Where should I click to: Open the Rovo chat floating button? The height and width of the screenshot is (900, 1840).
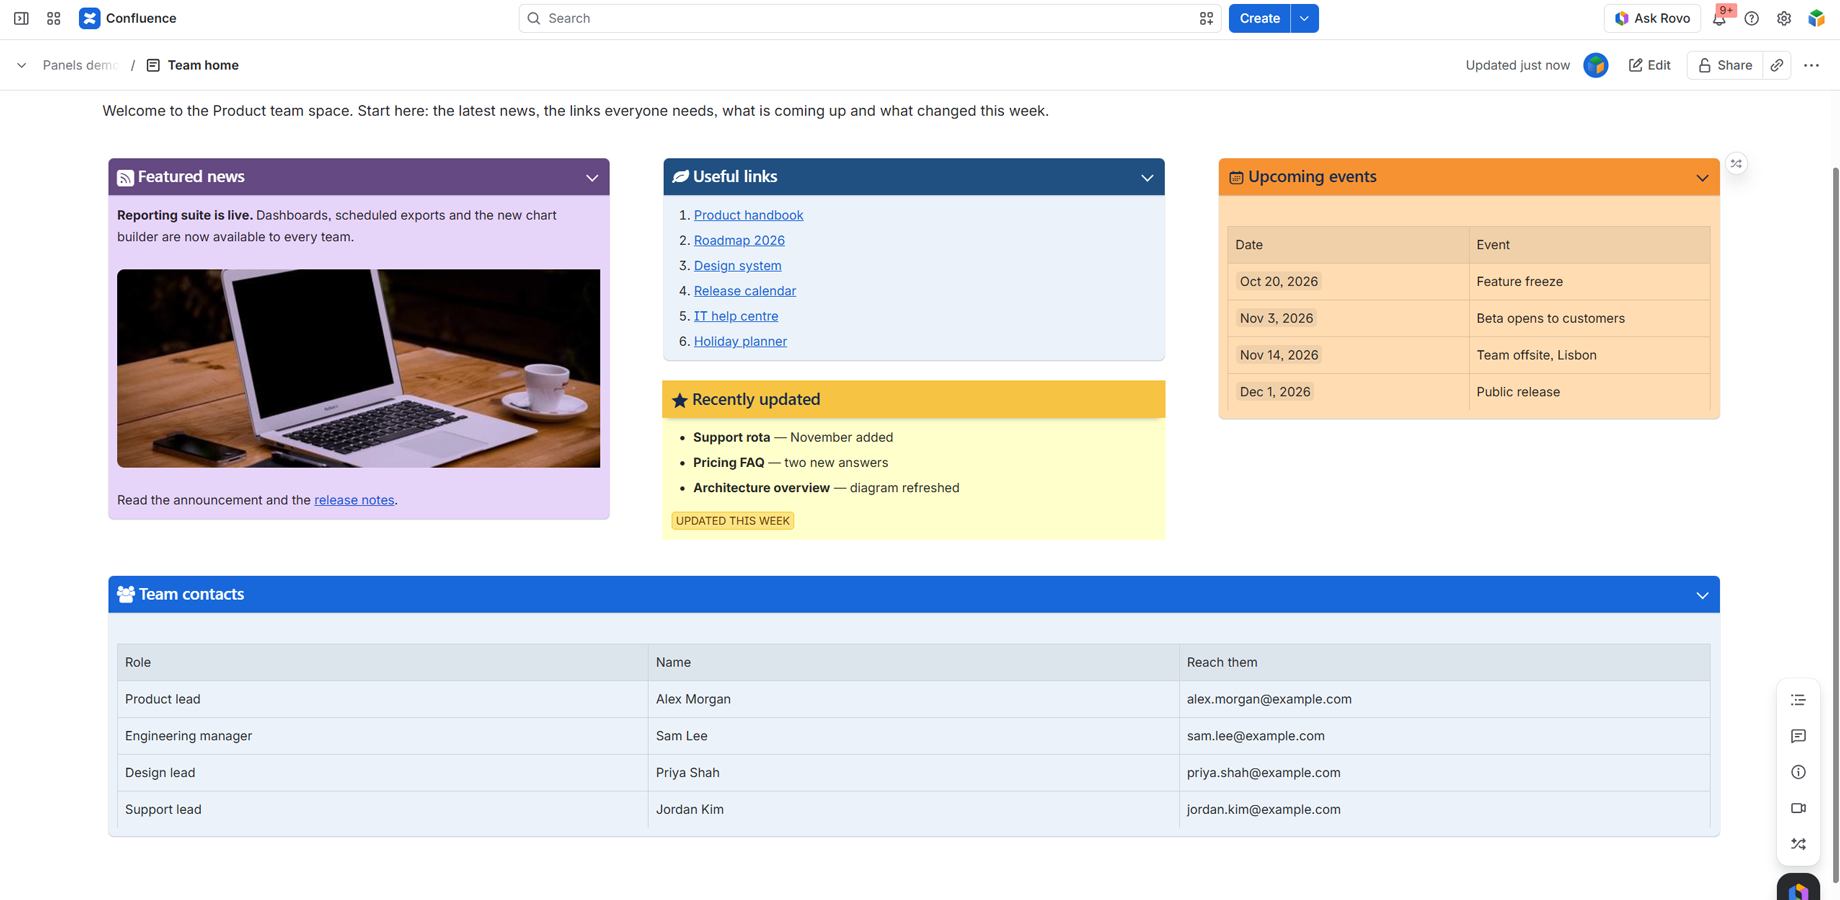coord(1798,888)
